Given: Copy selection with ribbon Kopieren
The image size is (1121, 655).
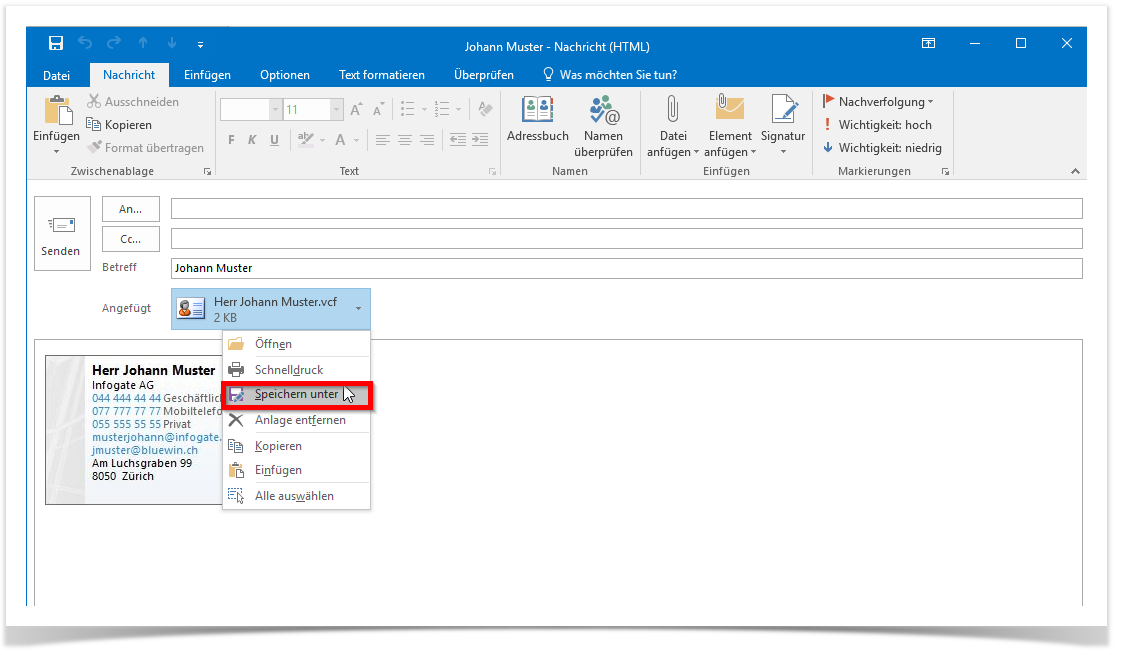Looking at the screenshot, I should click(x=119, y=124).
